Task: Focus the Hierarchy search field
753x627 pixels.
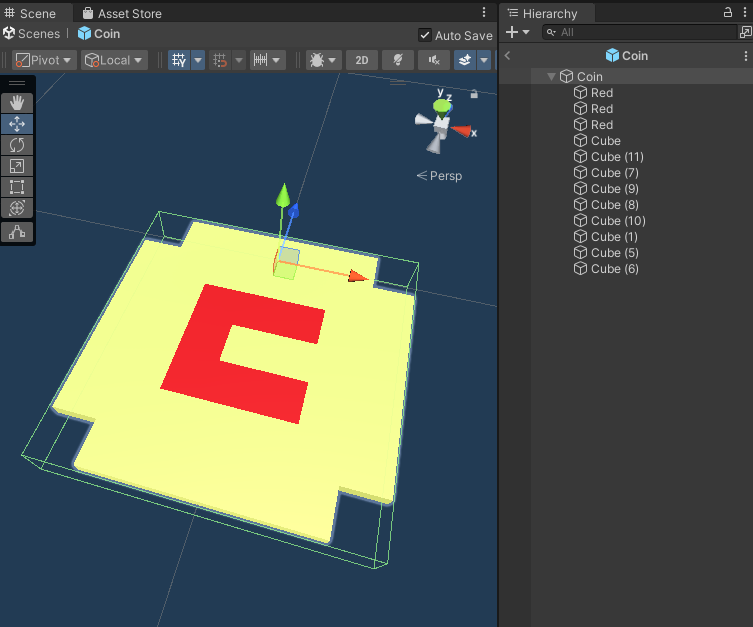Action: pyautogui.click(x=640, y=32)
